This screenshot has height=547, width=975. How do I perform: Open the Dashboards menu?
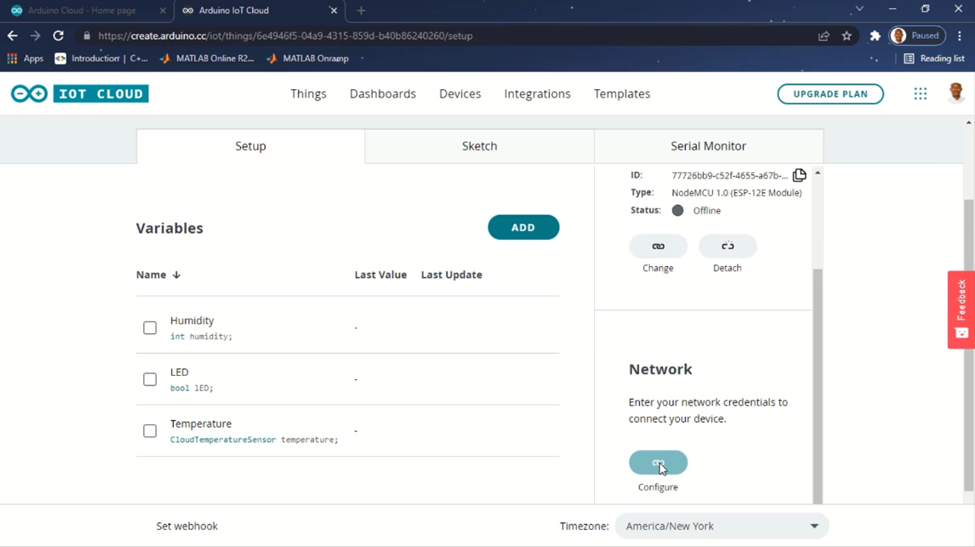(382, 94)
